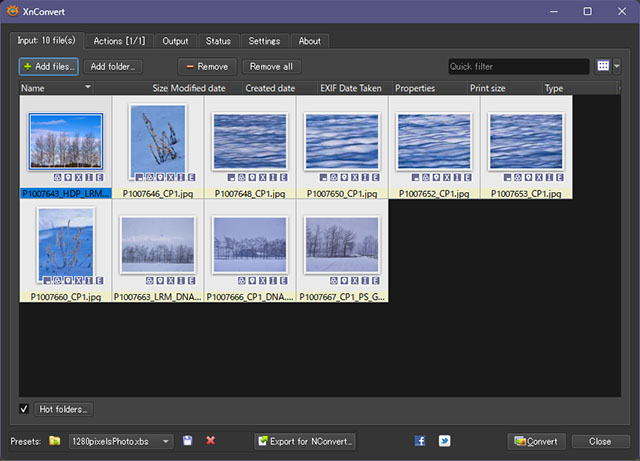This screenshot has width=640, height=461.
Task: Open the Facebook icon link
Action: 420,441
